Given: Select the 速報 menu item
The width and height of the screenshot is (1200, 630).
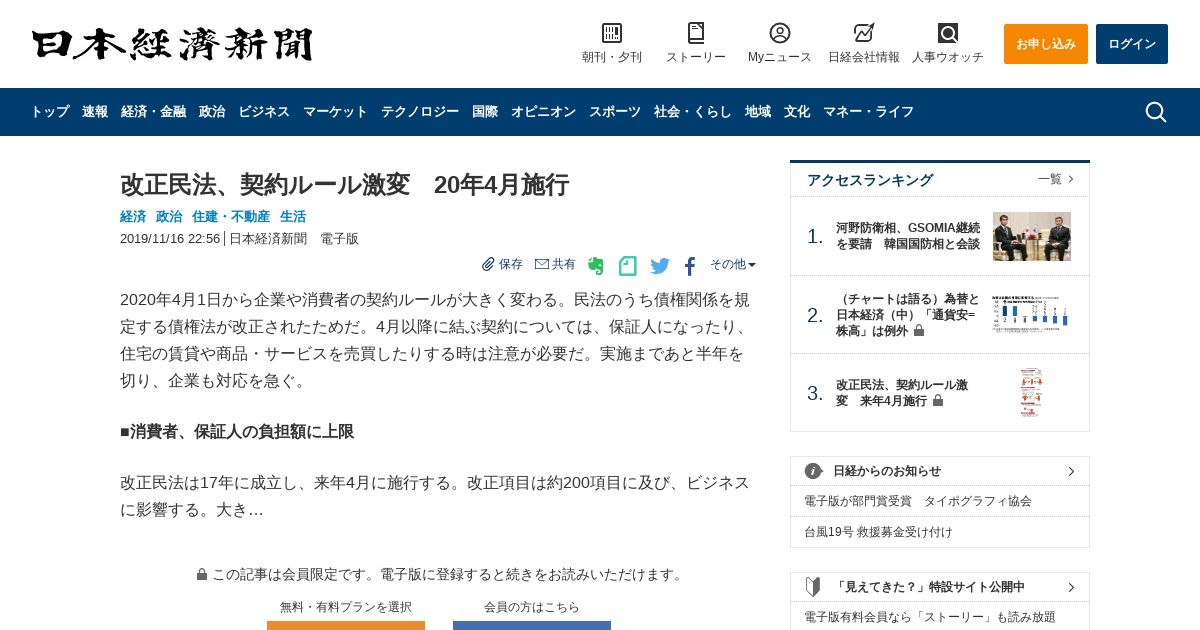Looking at the screenshot, I should pos(95,112).
